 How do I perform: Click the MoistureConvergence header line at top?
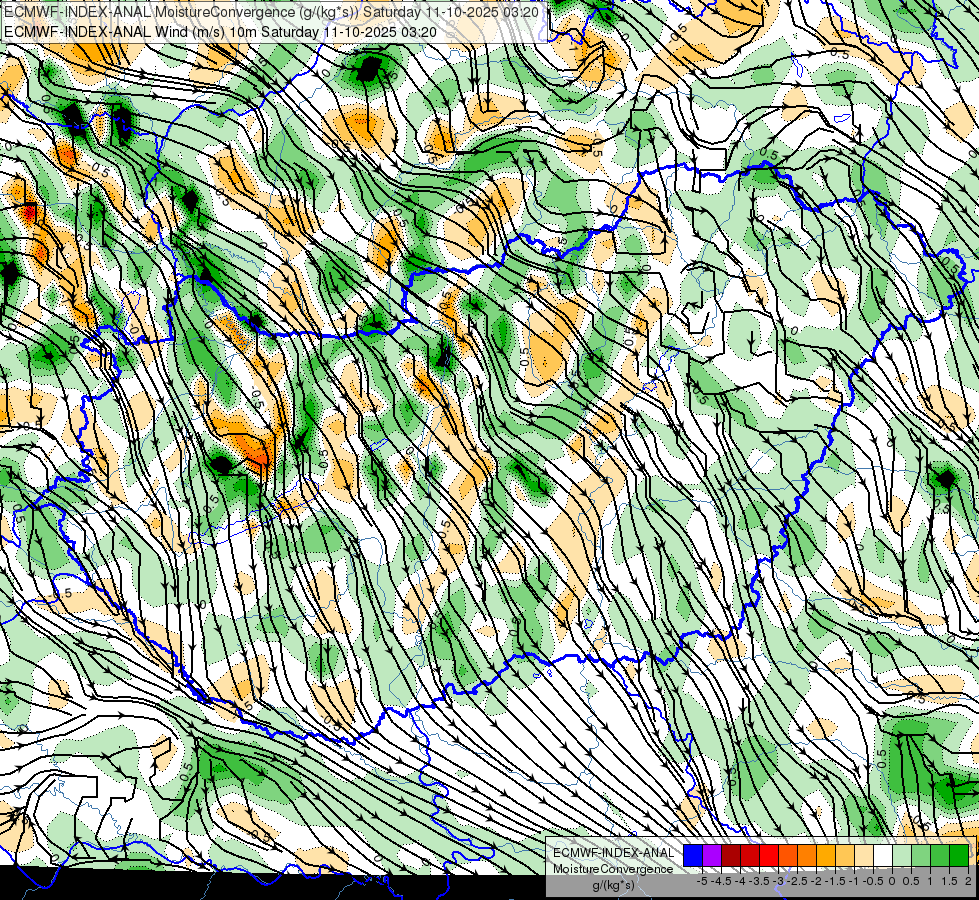[x=271, y=12]
